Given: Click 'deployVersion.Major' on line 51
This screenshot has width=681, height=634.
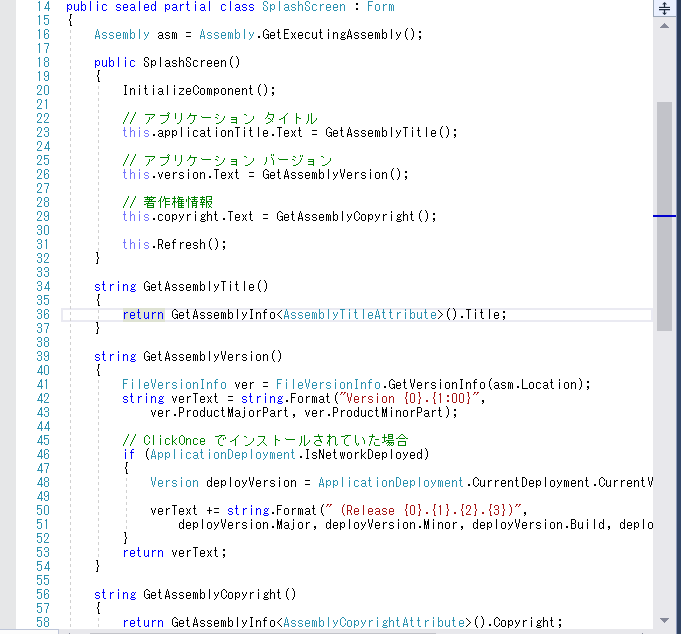Looking at the screenshot, I should point(244,525).
